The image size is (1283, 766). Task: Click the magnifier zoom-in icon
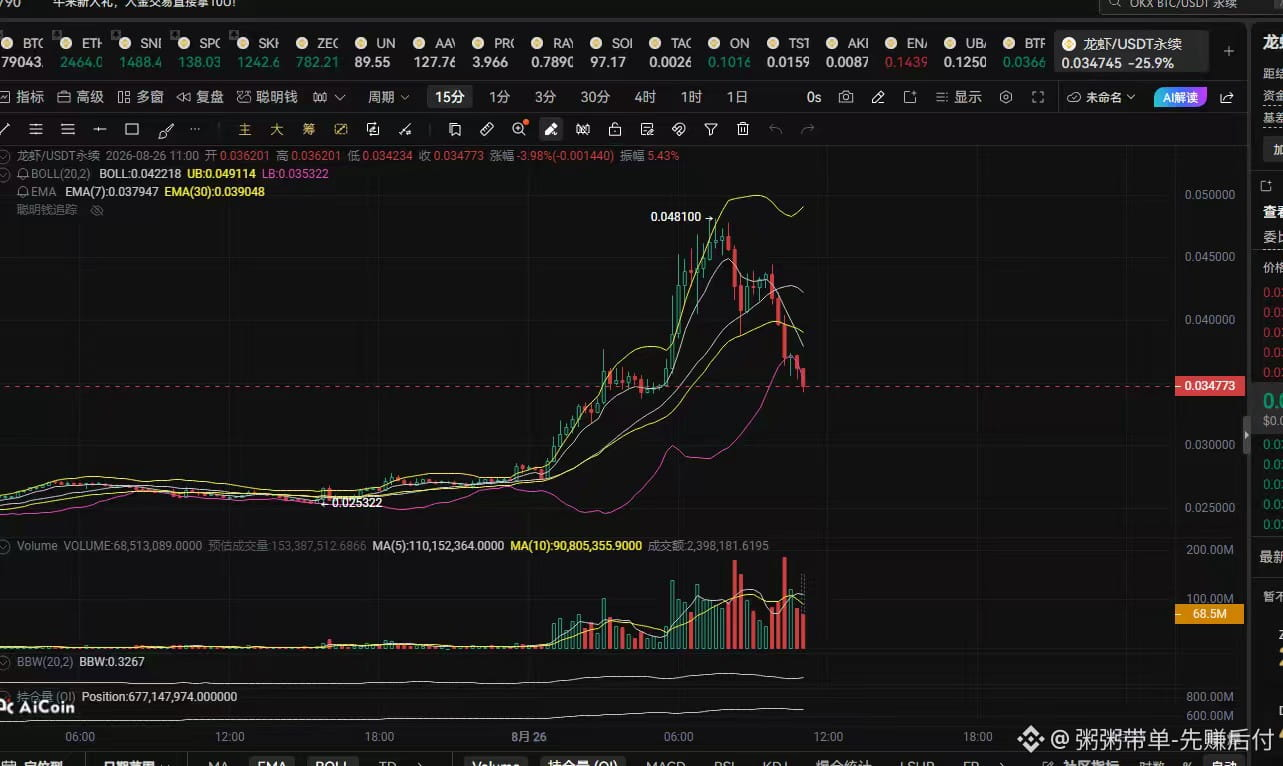pyautogui.click(x=519, y=129)
